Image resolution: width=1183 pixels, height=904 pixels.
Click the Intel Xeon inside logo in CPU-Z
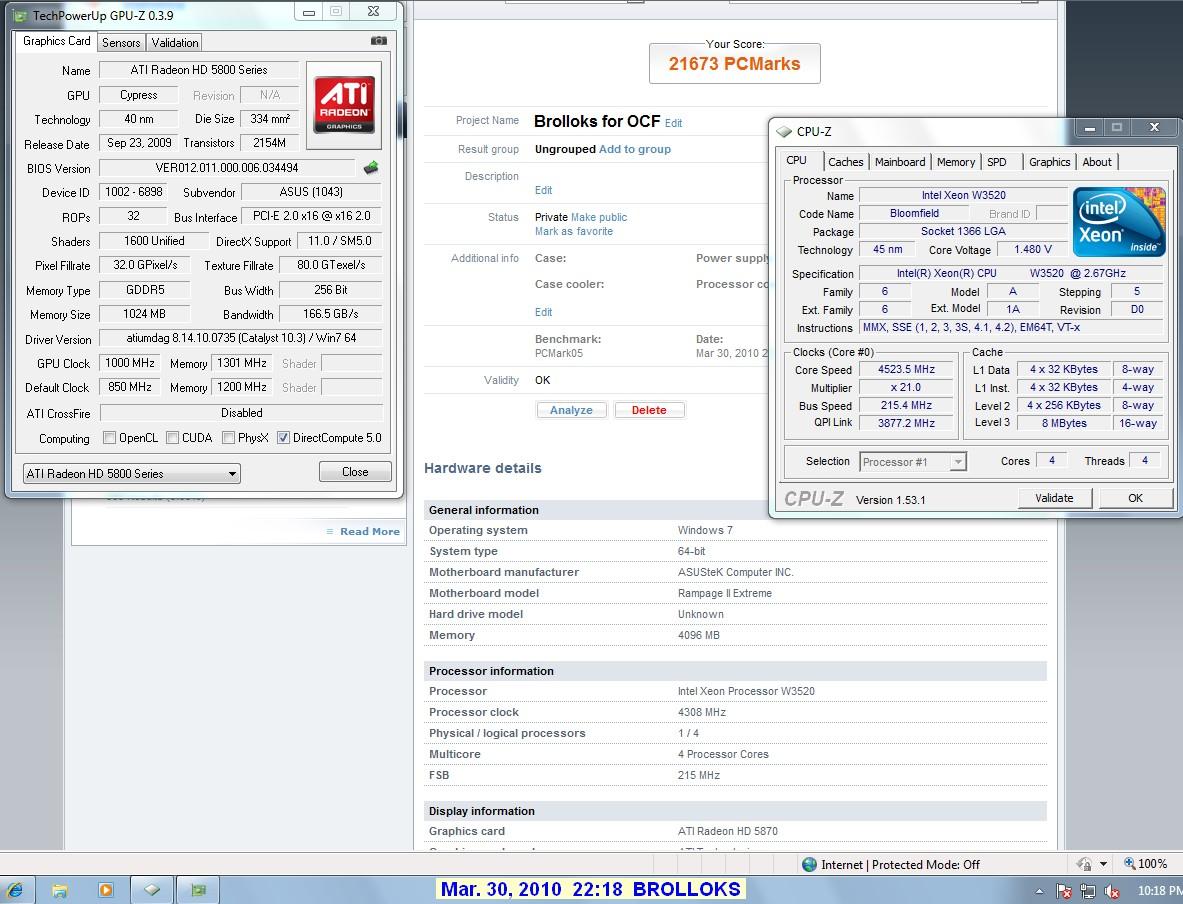pos(1119,222)
